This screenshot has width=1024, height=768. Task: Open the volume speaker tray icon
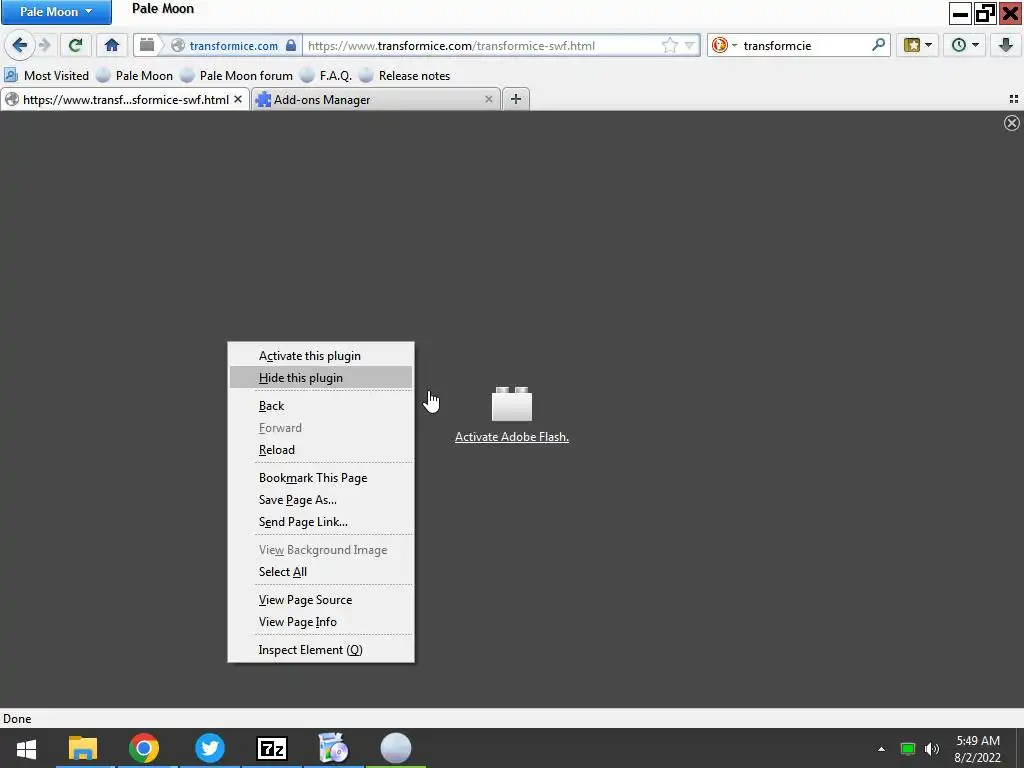click(x=932, y=749)
